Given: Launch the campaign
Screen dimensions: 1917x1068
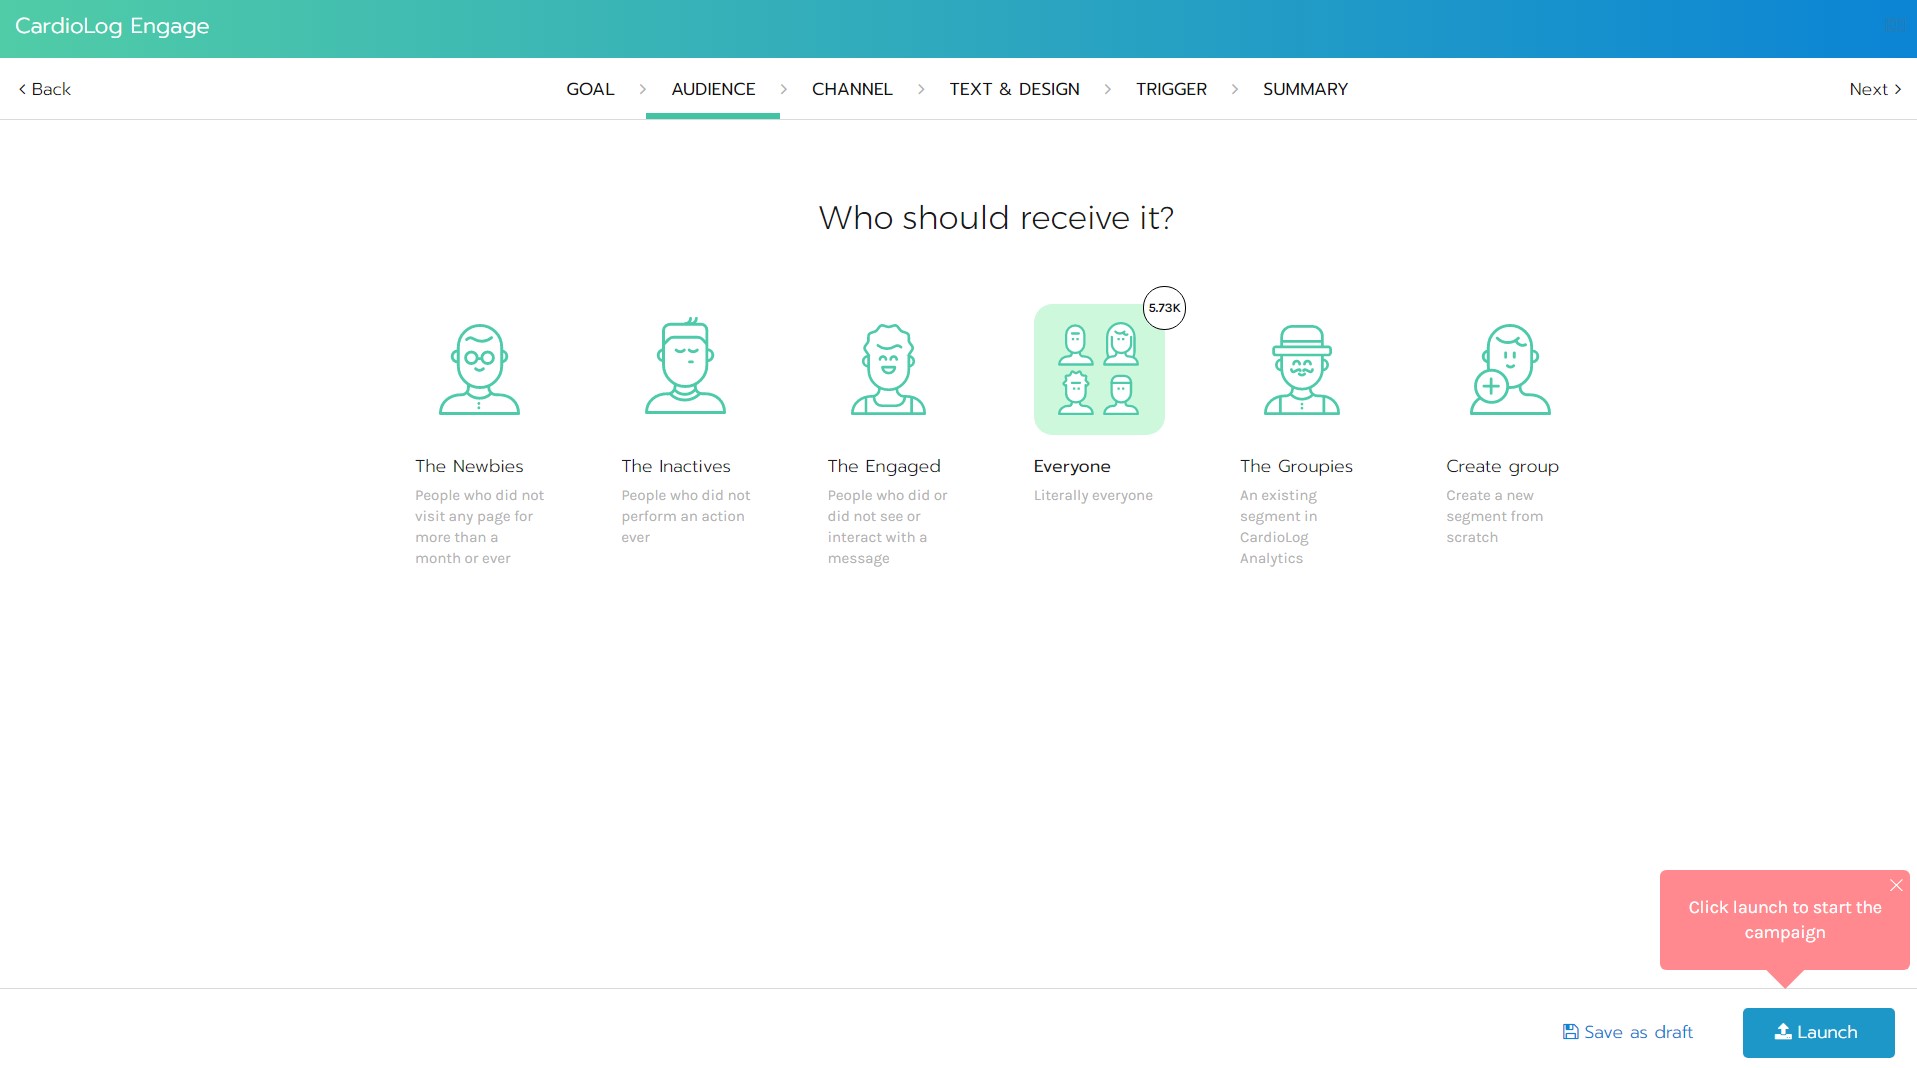Looking at the screenshot, I should click(x=1818, y=1032).
